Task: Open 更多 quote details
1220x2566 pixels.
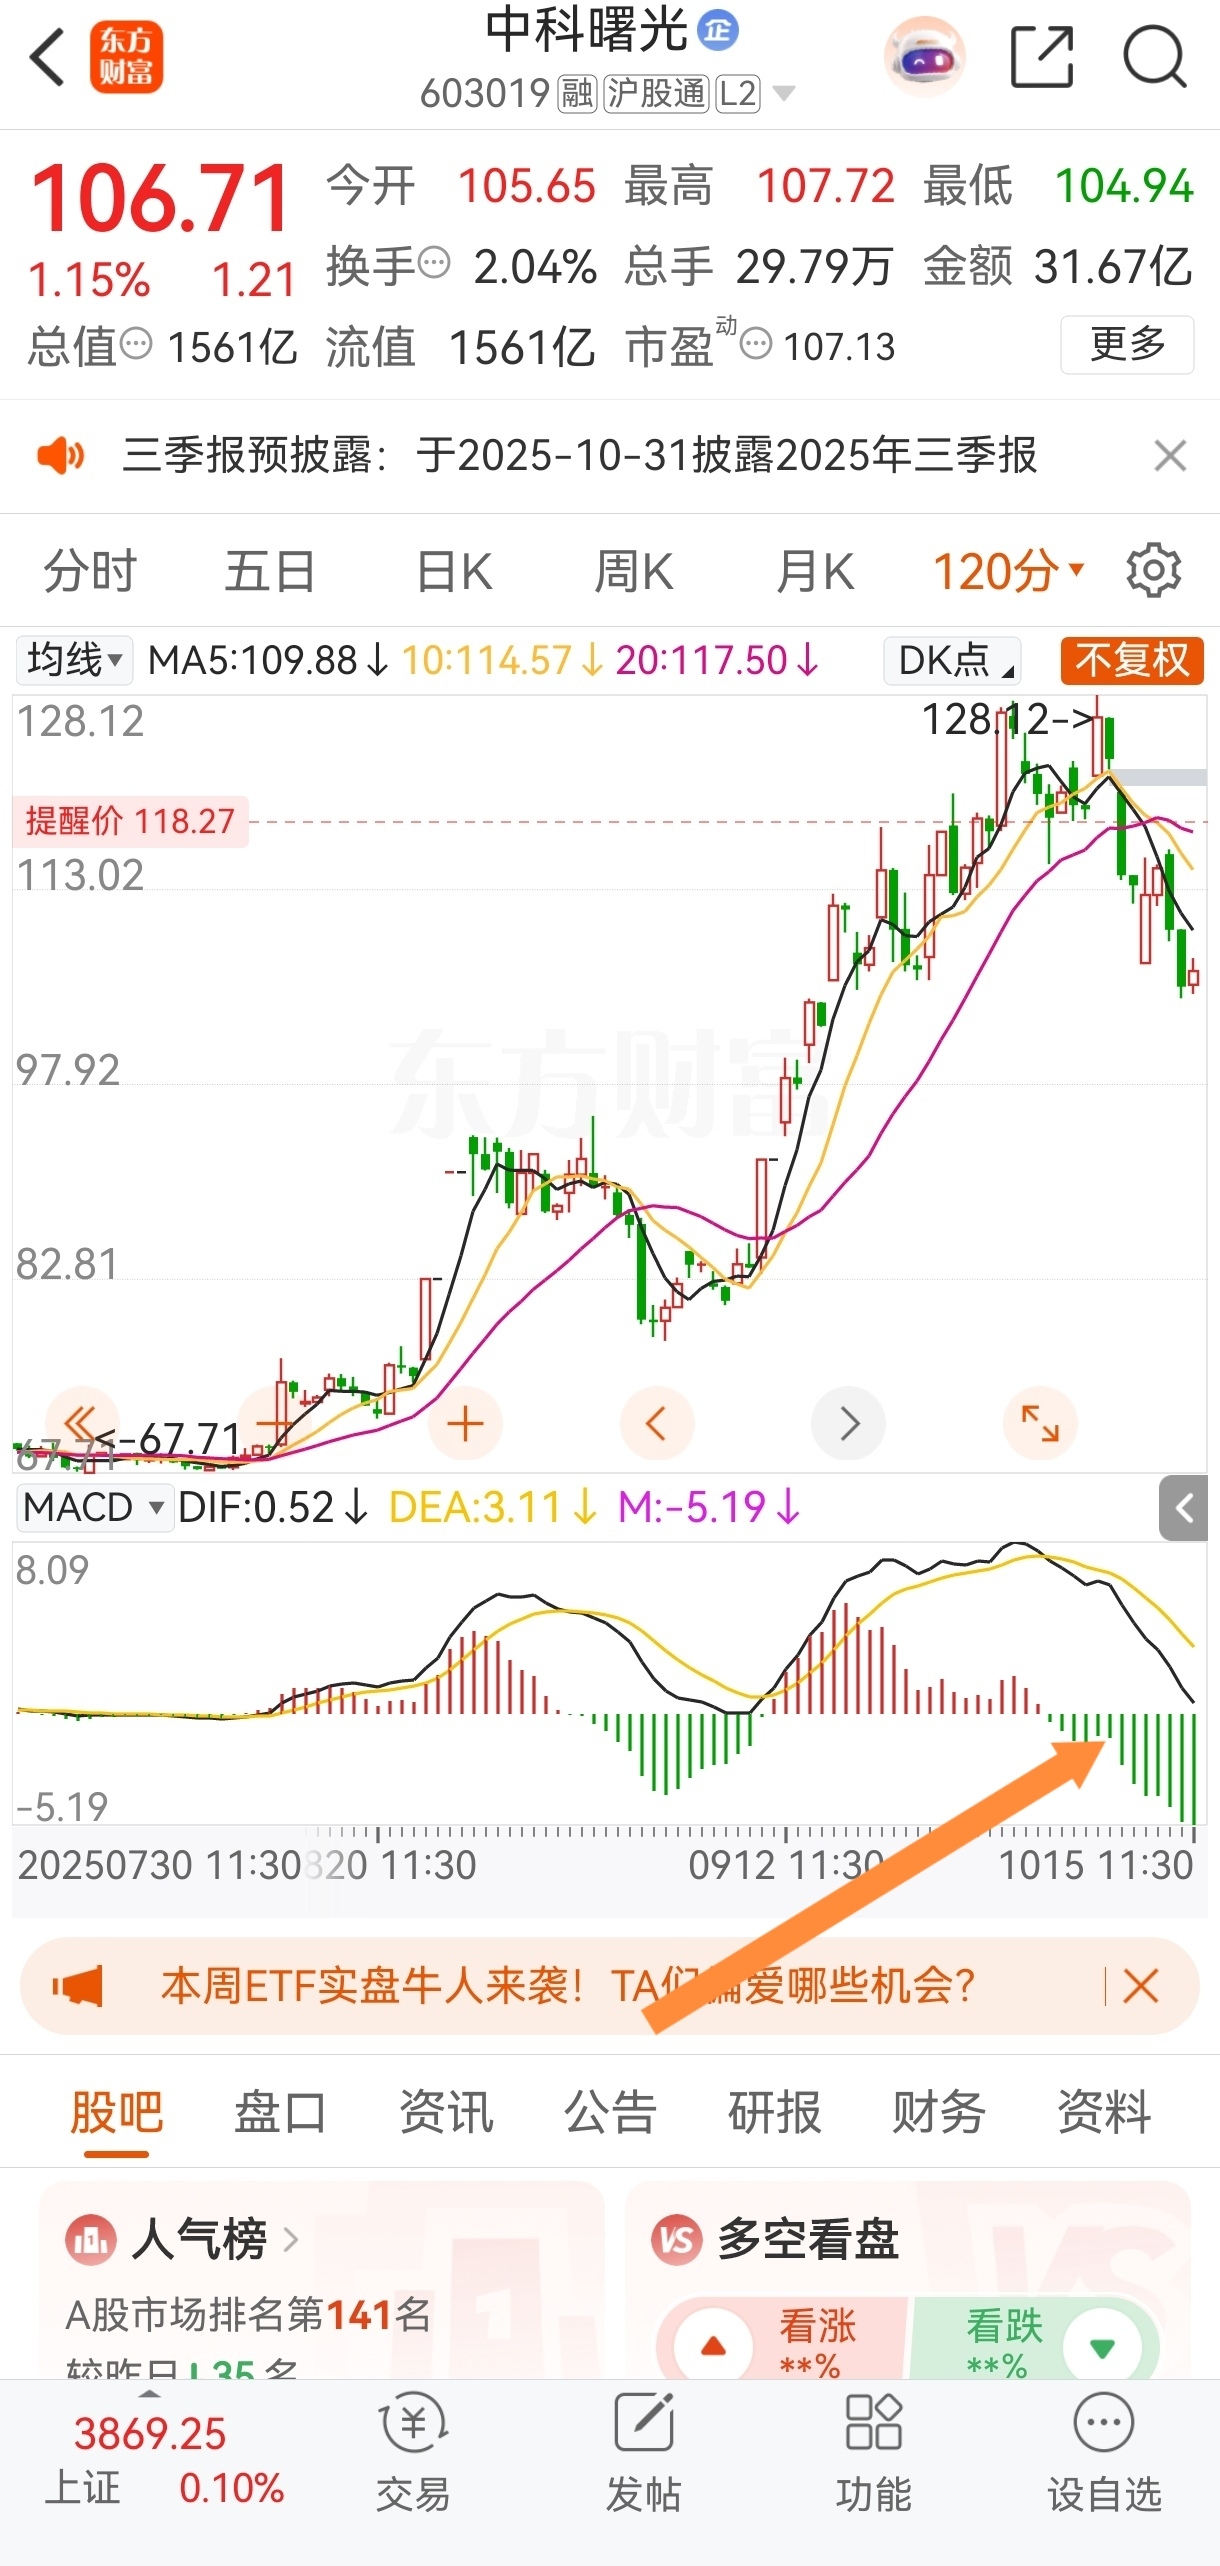Action: click(x=1127, y=345)
